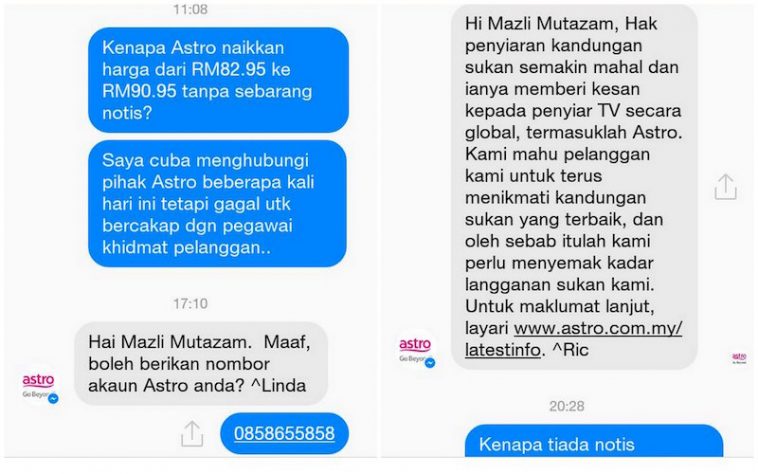Tap the 20:28 timestamp
The image size is (758, 474).
pos(567,406)
